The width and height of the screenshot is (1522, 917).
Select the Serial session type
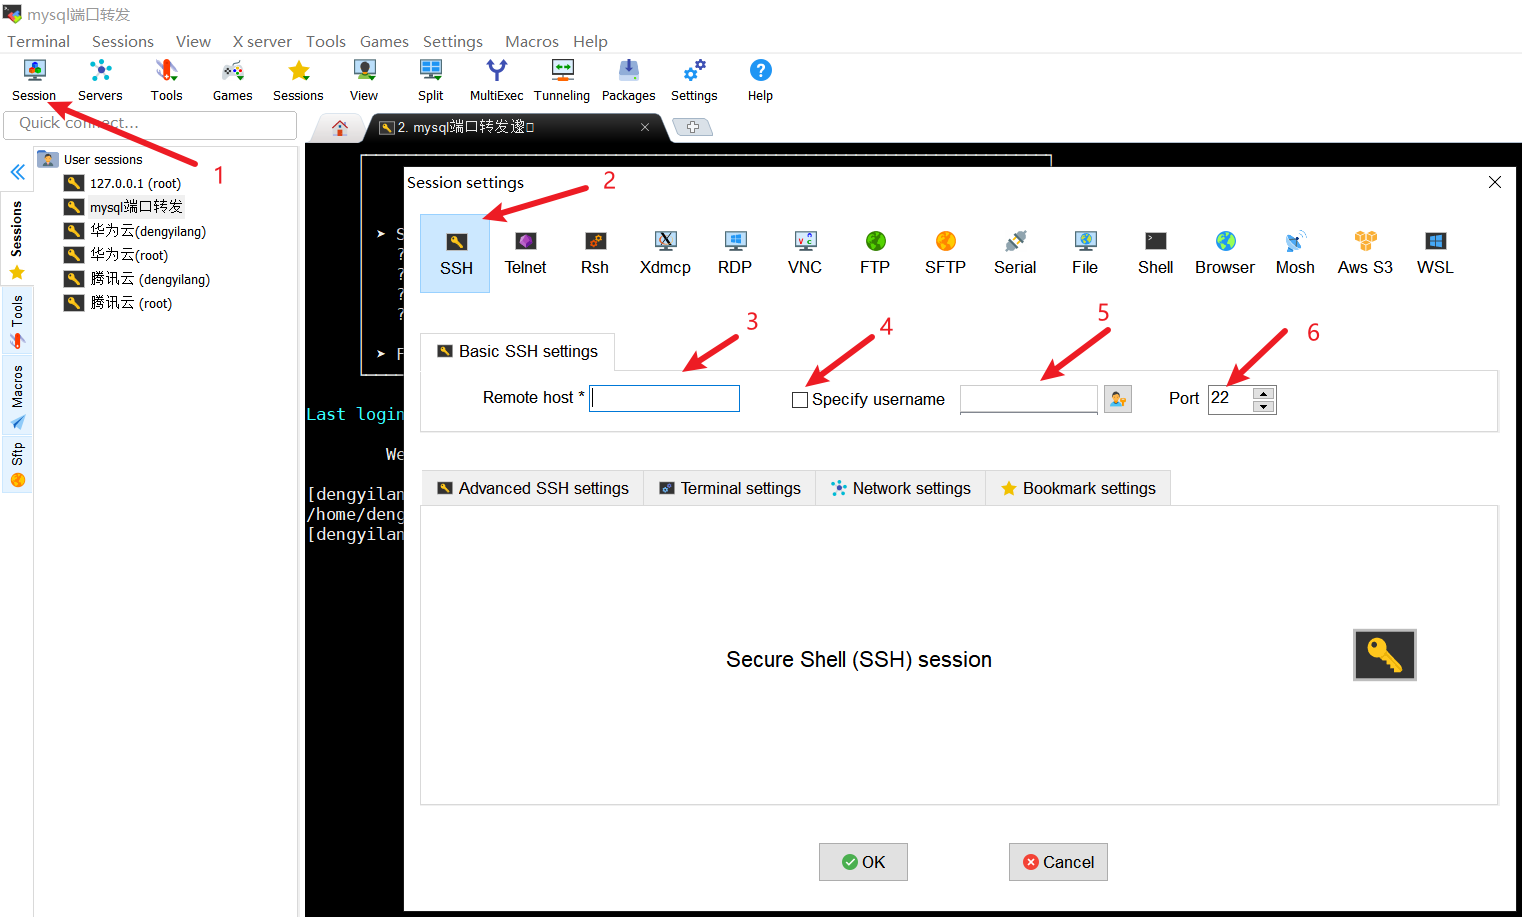coord(1015,253)
